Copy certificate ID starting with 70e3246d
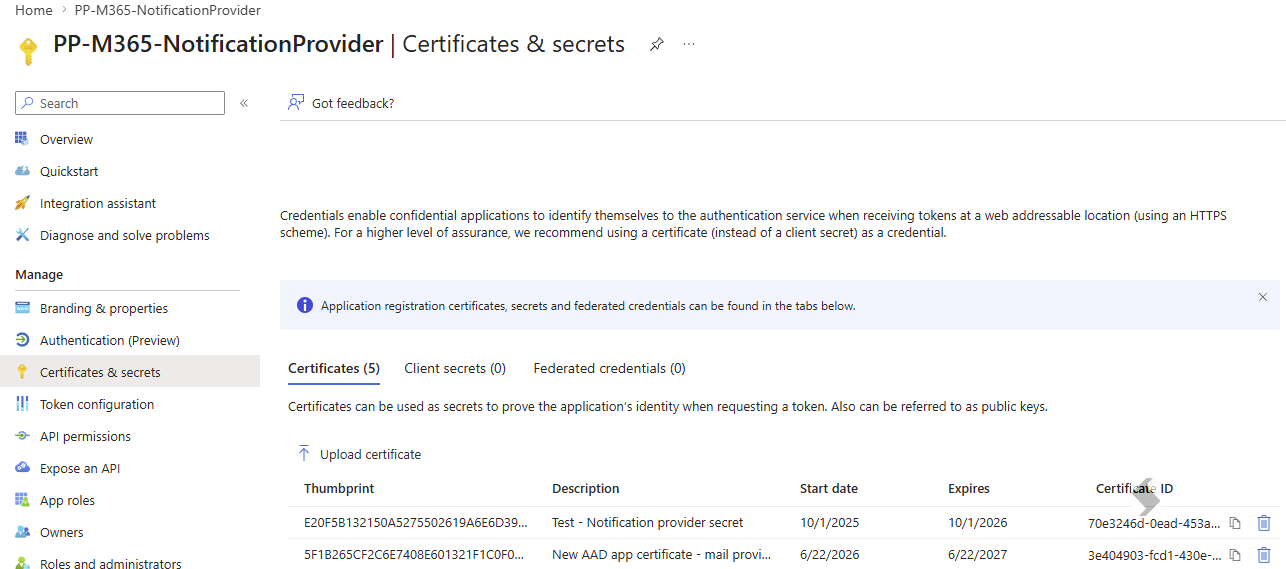1286x569 pixels. pos(1235,523)
